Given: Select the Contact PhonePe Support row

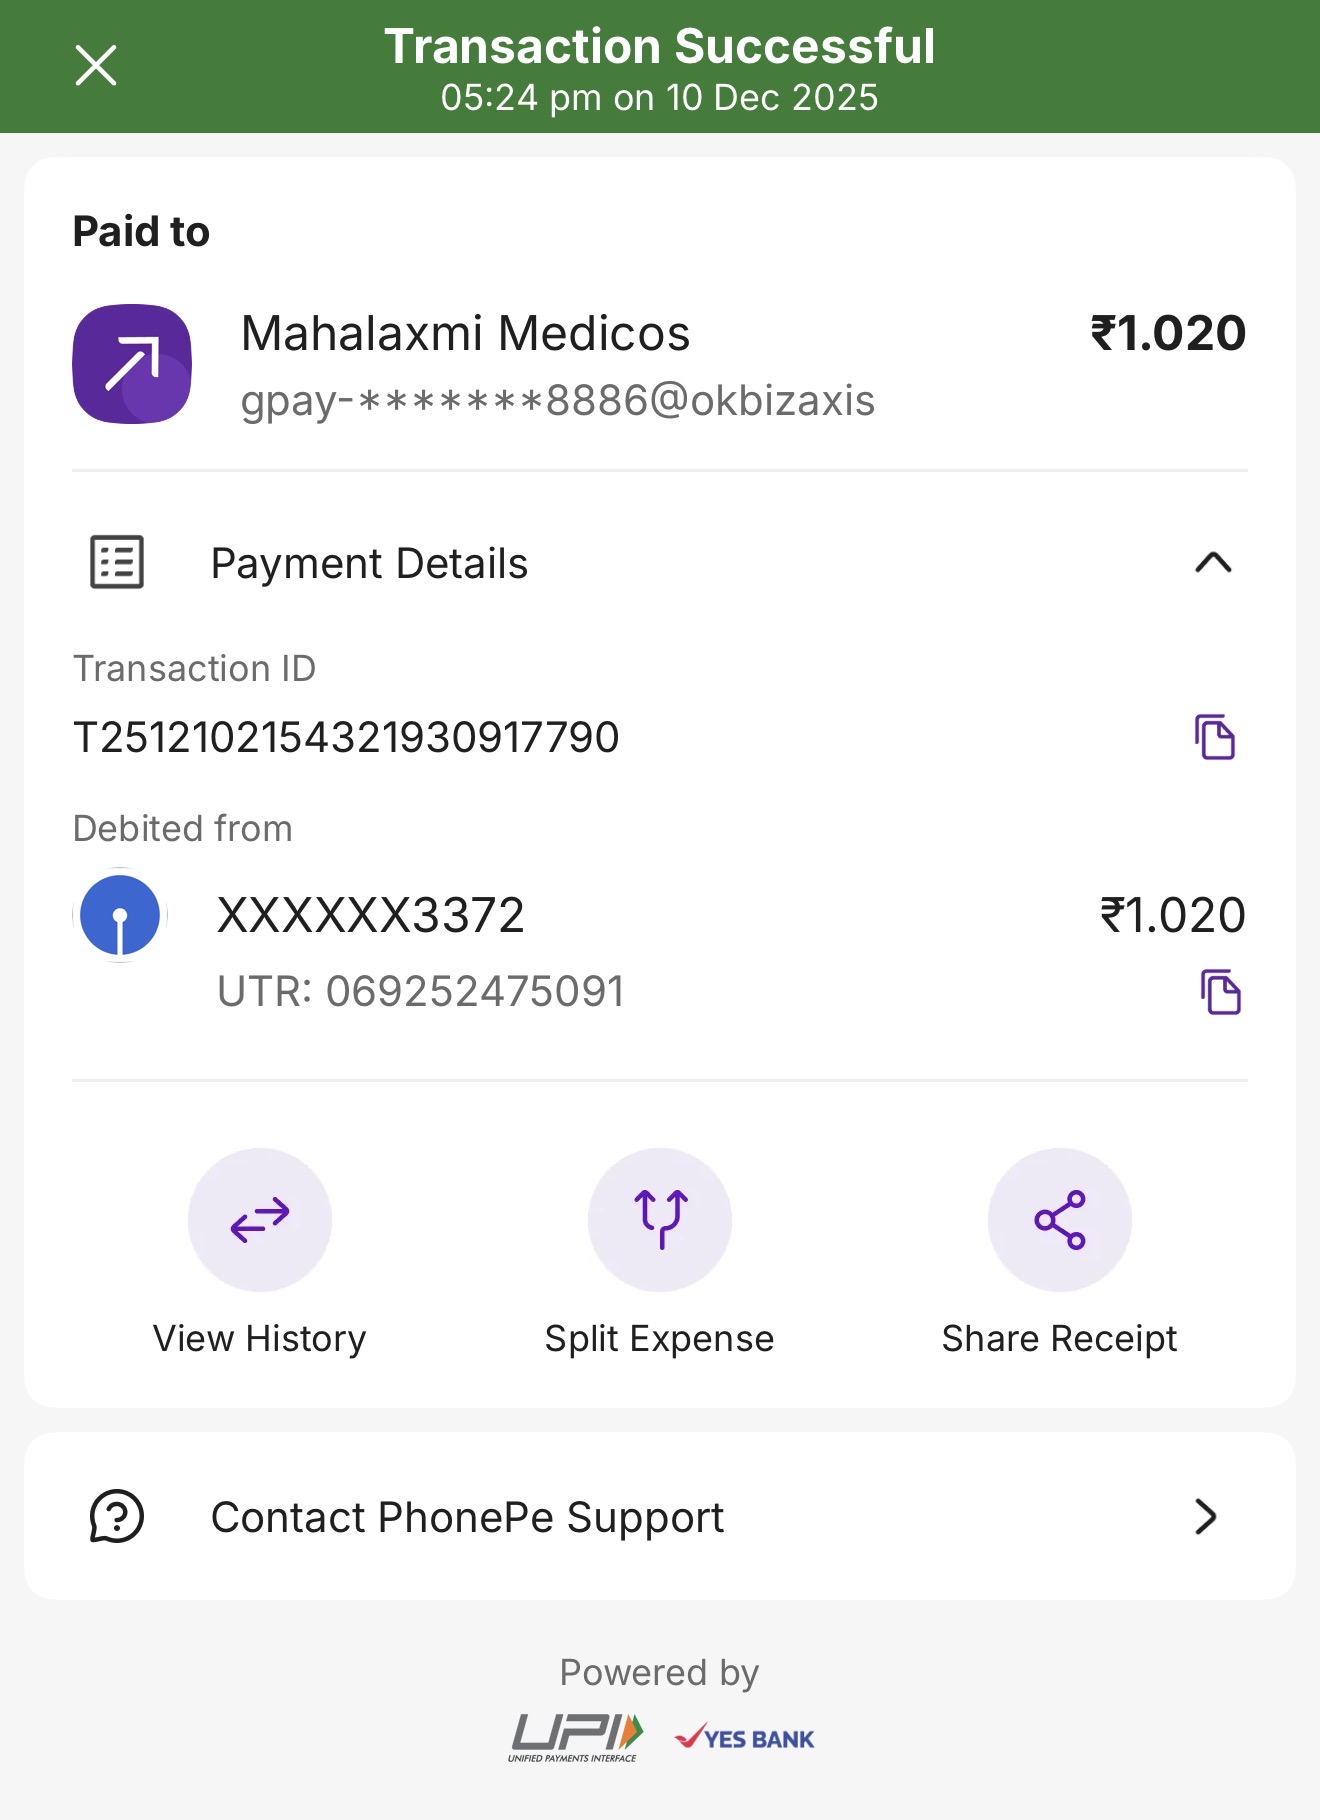Looking at the screenshot, I should click(x=660, y=1517).
